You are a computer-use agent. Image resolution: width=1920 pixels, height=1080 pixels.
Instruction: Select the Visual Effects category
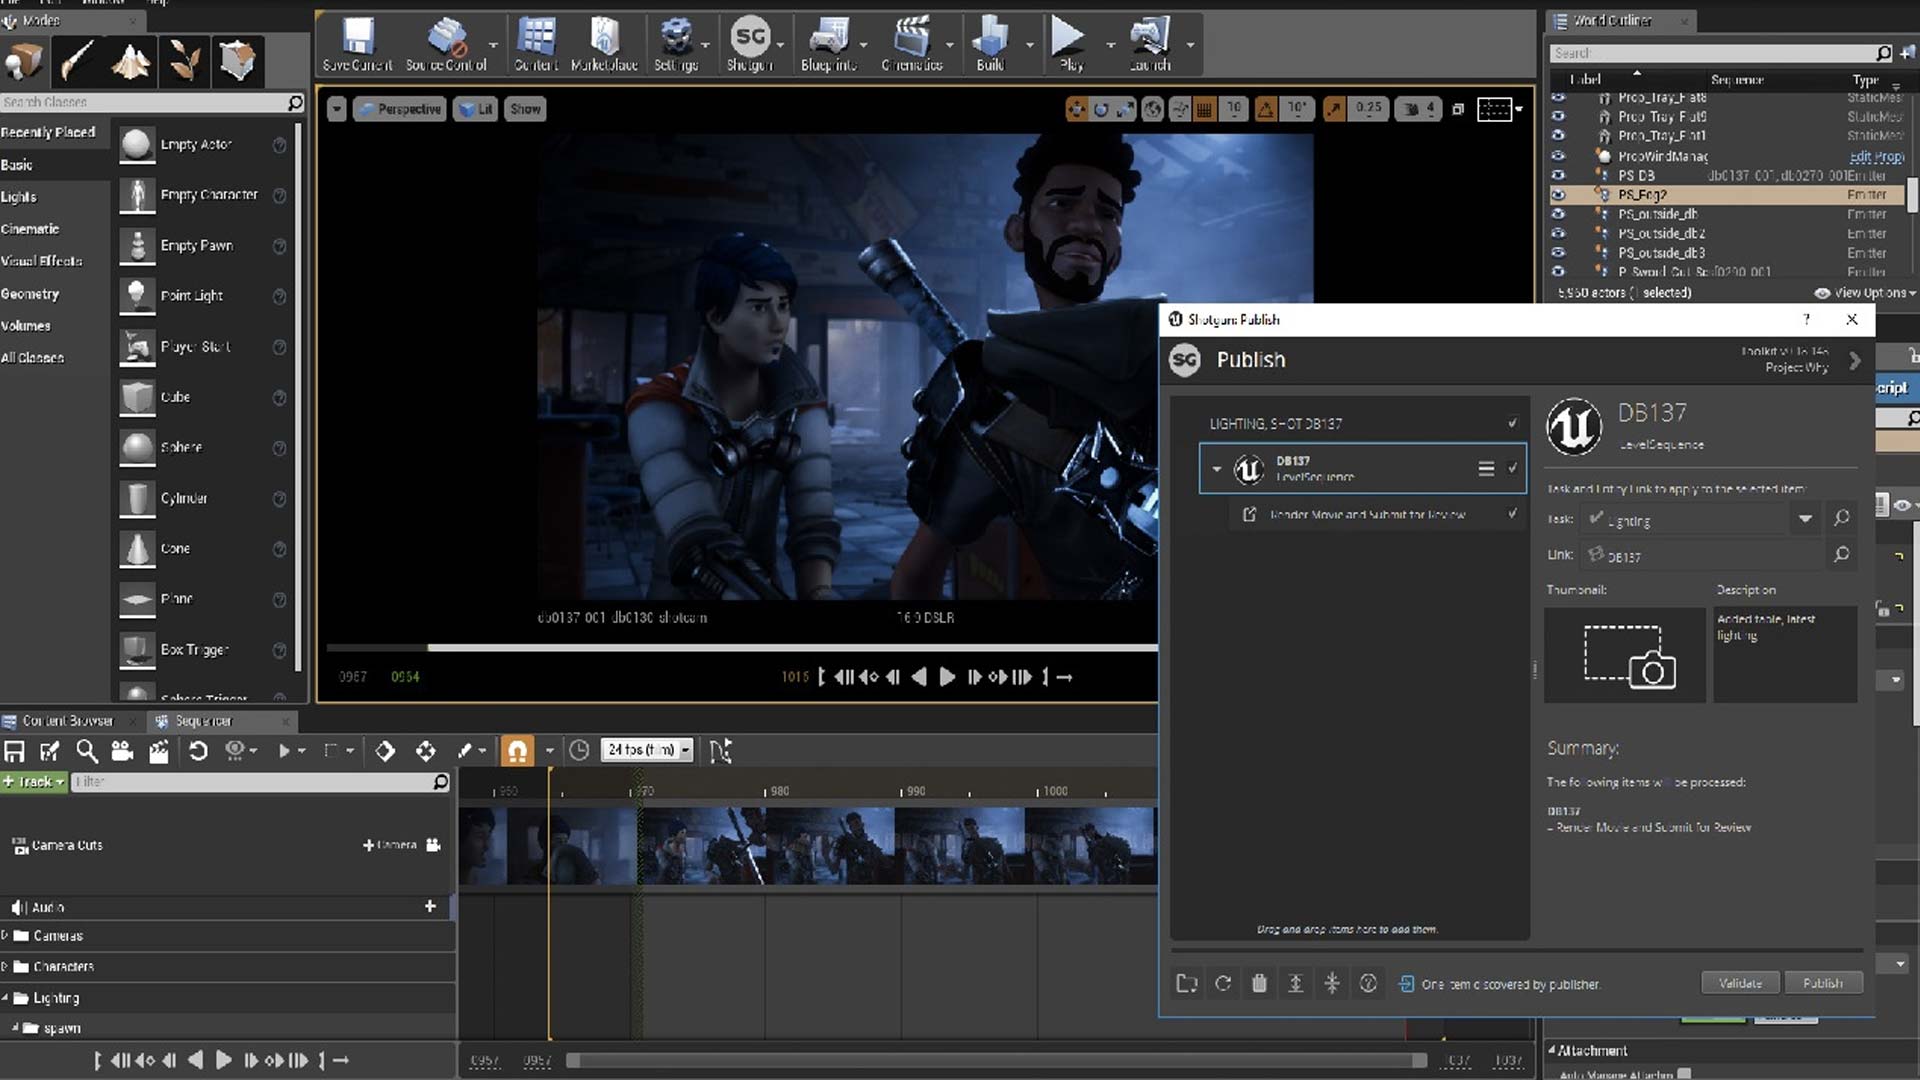tap(42, 261)
